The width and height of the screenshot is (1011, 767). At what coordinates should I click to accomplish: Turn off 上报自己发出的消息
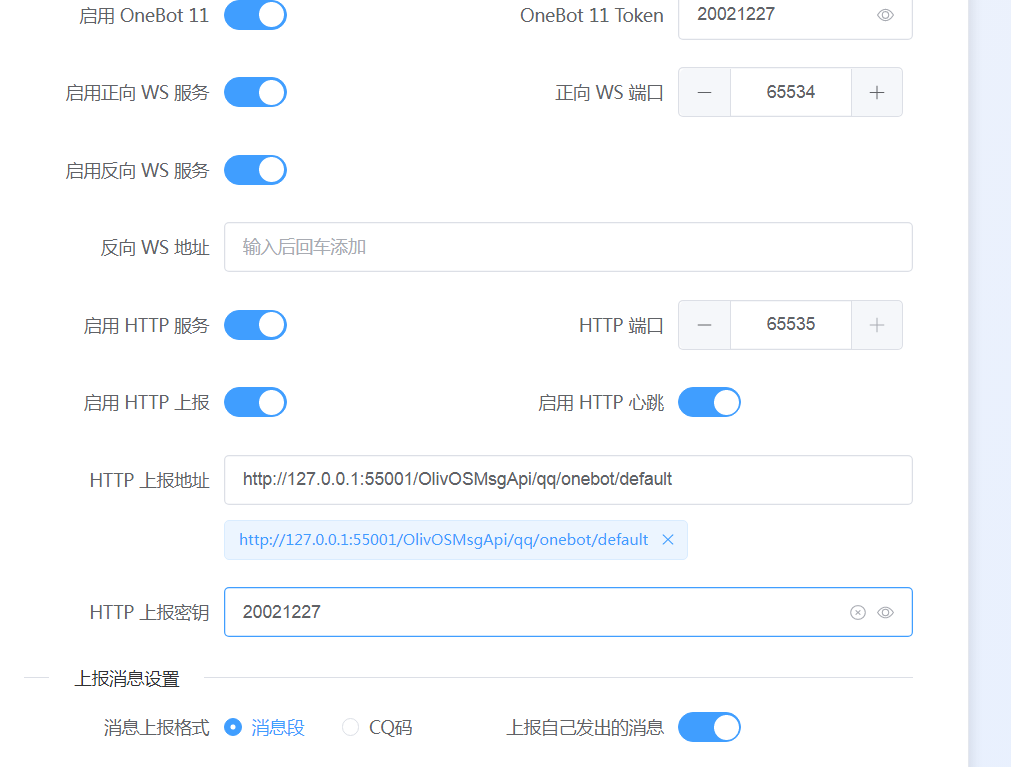pos(709,727)
